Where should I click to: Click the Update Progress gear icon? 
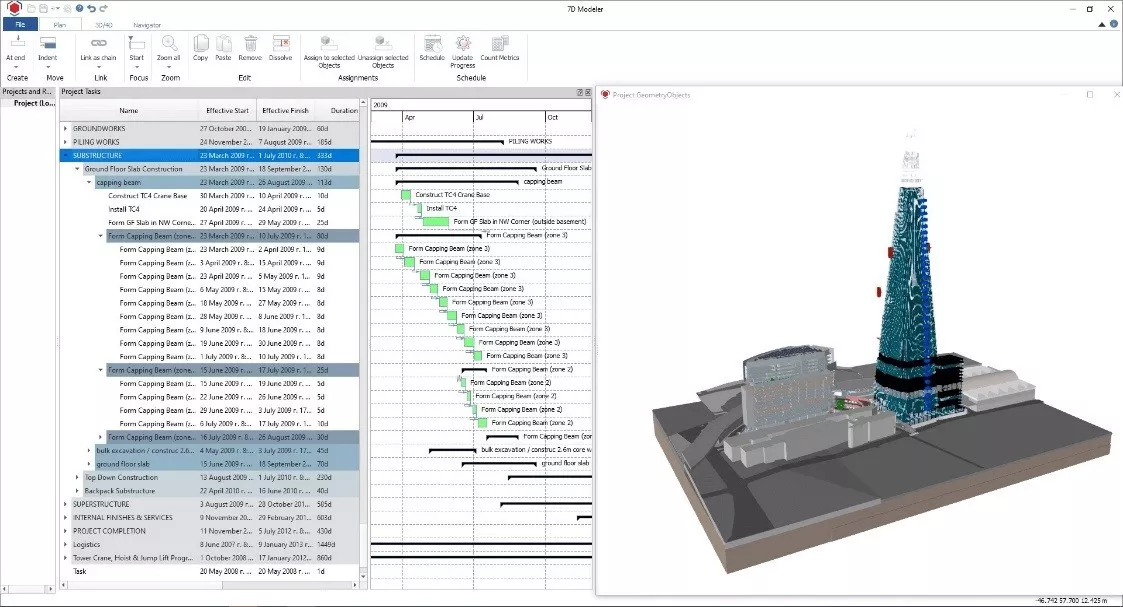(463, 43)
